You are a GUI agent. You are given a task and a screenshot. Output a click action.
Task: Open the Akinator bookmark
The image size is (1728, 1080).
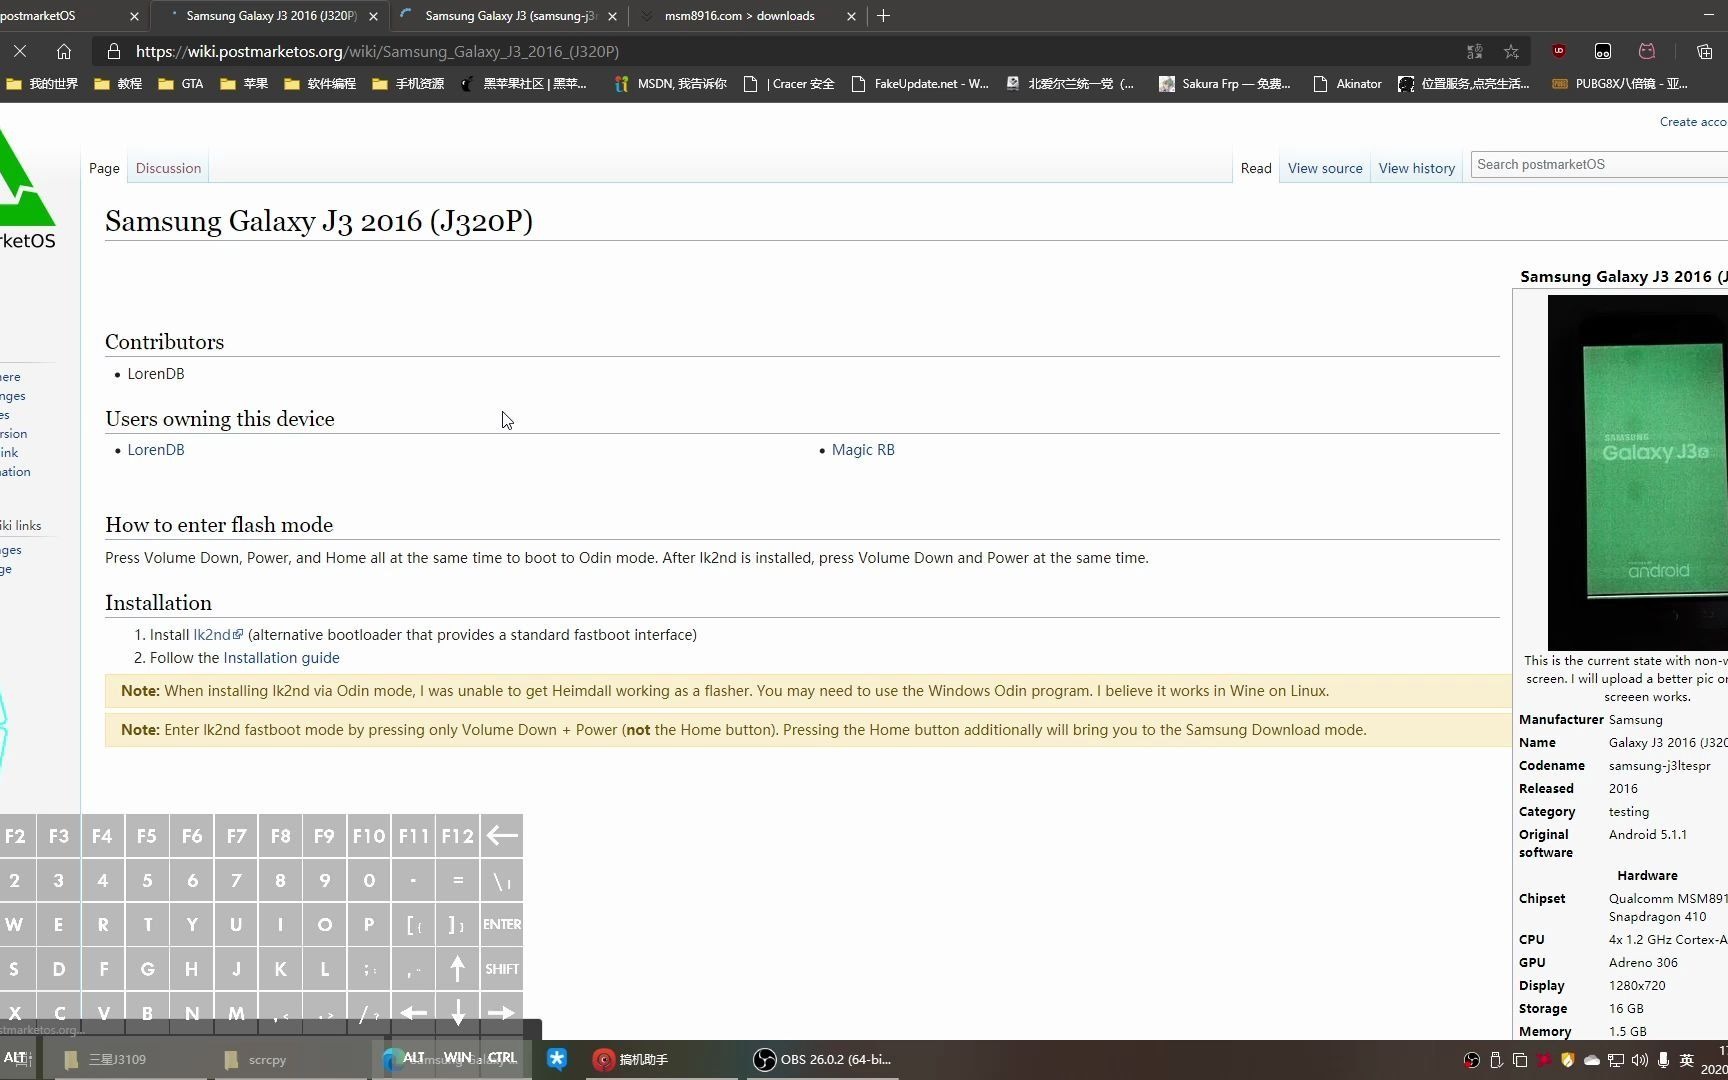(x=1347, y=84)
